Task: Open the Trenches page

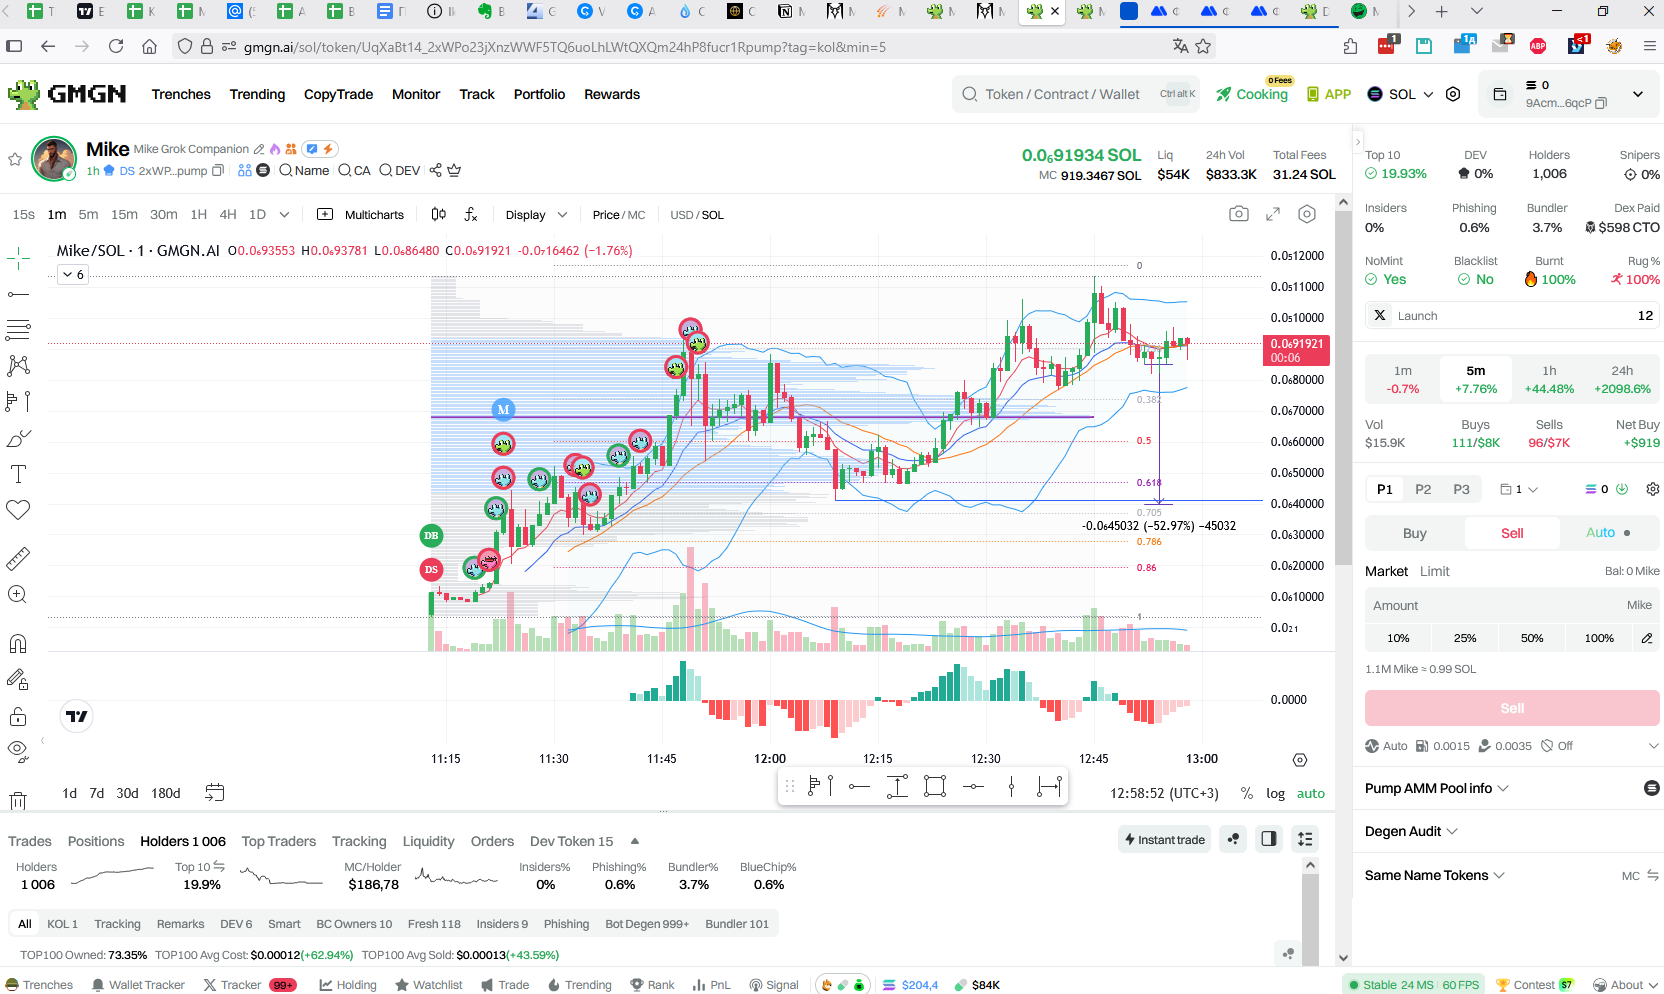Action: point(181,94)
